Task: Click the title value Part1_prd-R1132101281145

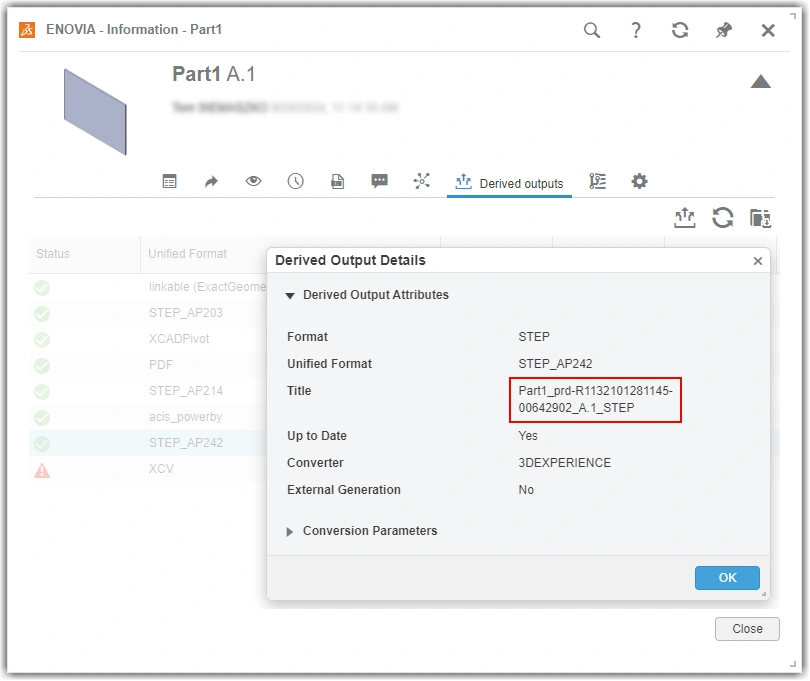Action: point(595,399)
